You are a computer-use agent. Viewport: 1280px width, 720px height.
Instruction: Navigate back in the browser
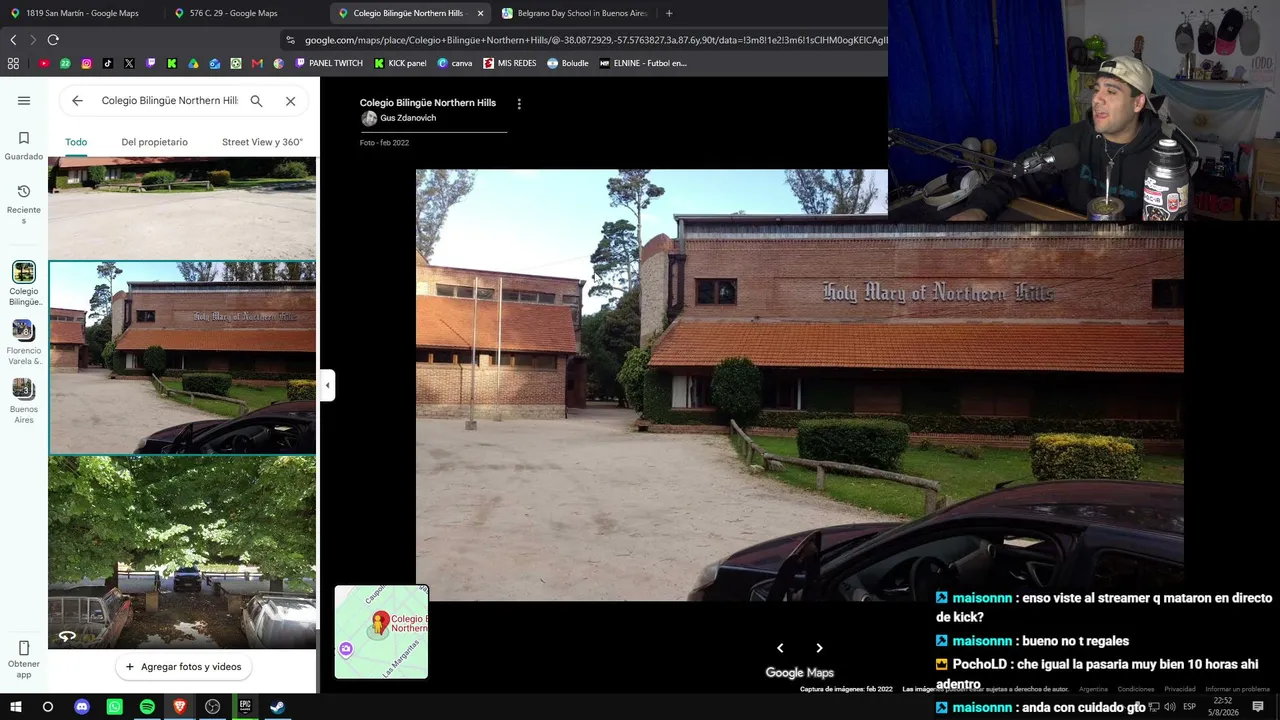click(x=13, y=40)
